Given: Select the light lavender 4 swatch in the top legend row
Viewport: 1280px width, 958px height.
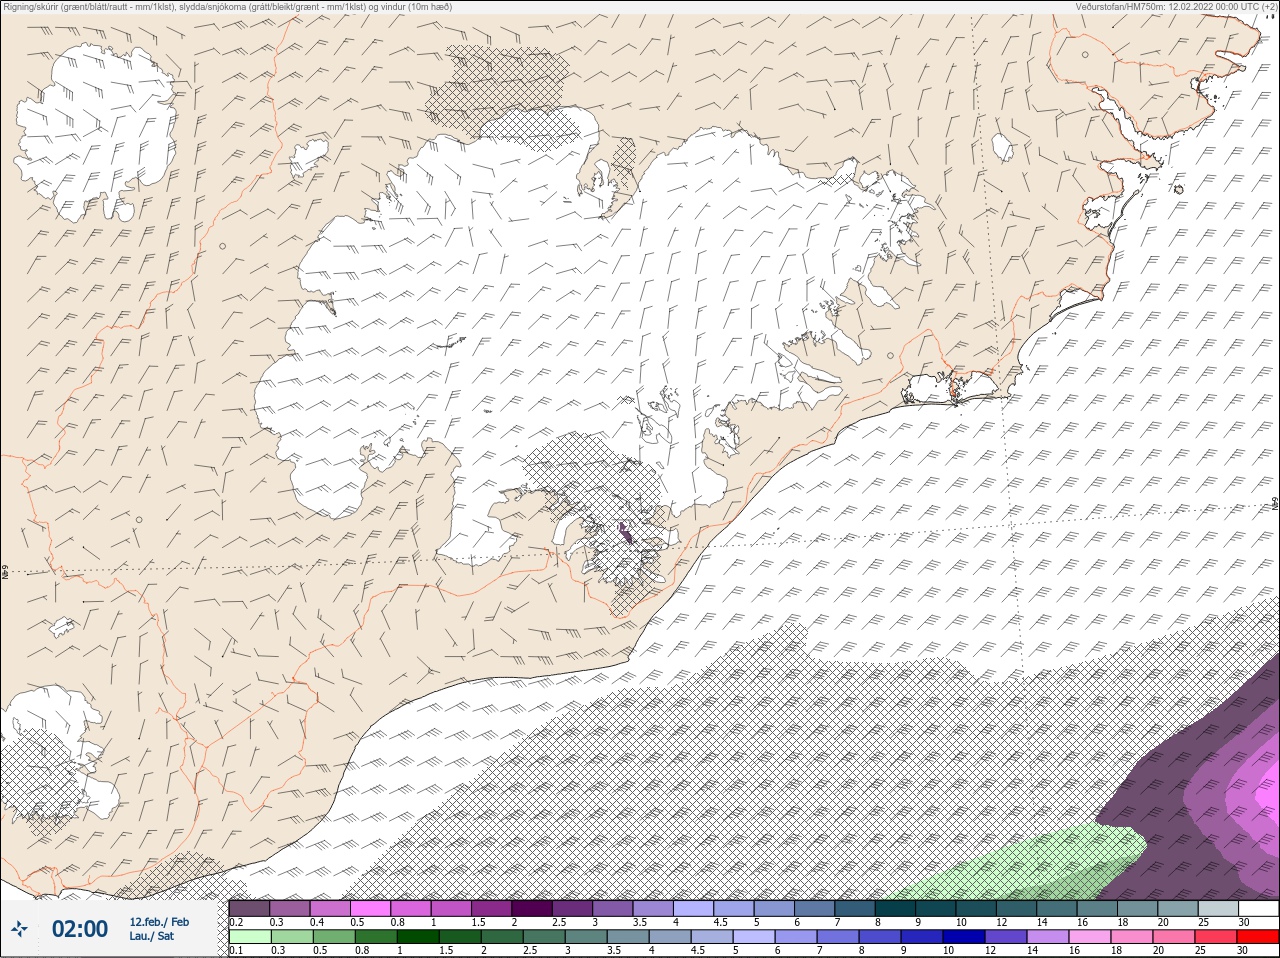Looking at the screenshot, I should coord(693,908).
